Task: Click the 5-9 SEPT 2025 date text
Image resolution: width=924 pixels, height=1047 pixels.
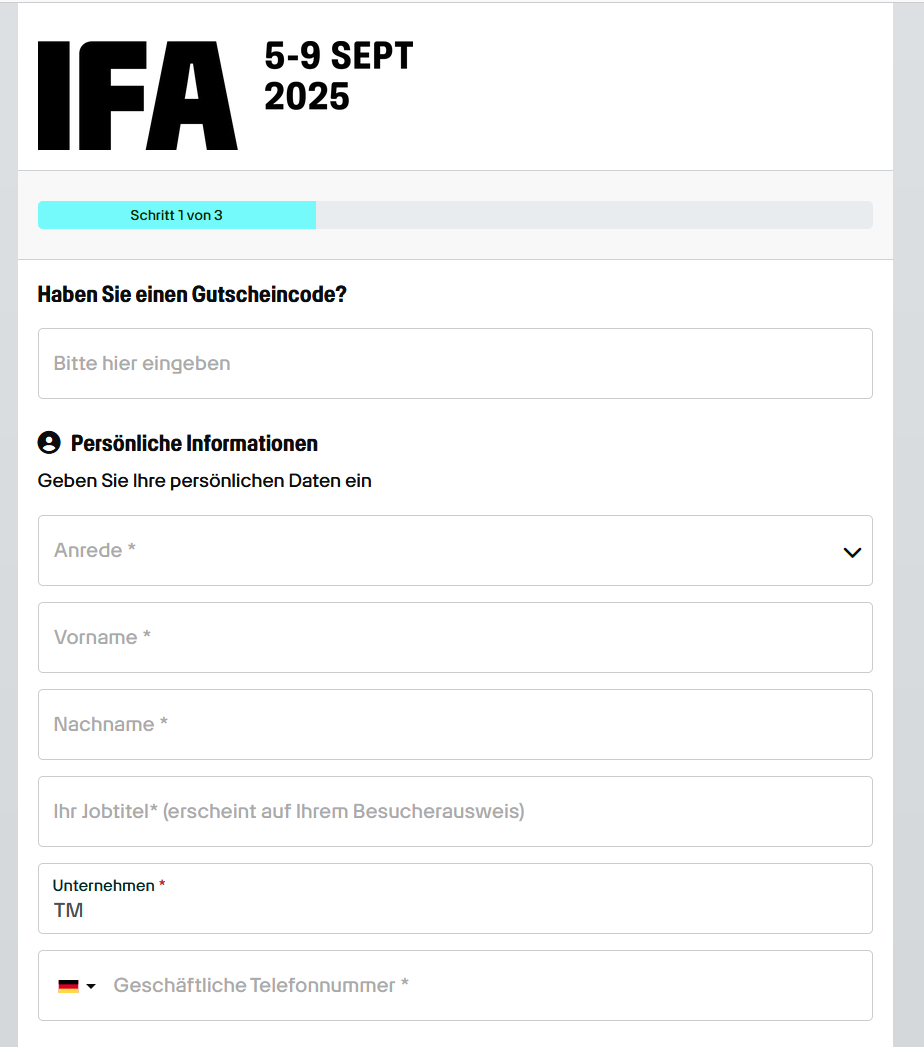Action: pos(338,76)
